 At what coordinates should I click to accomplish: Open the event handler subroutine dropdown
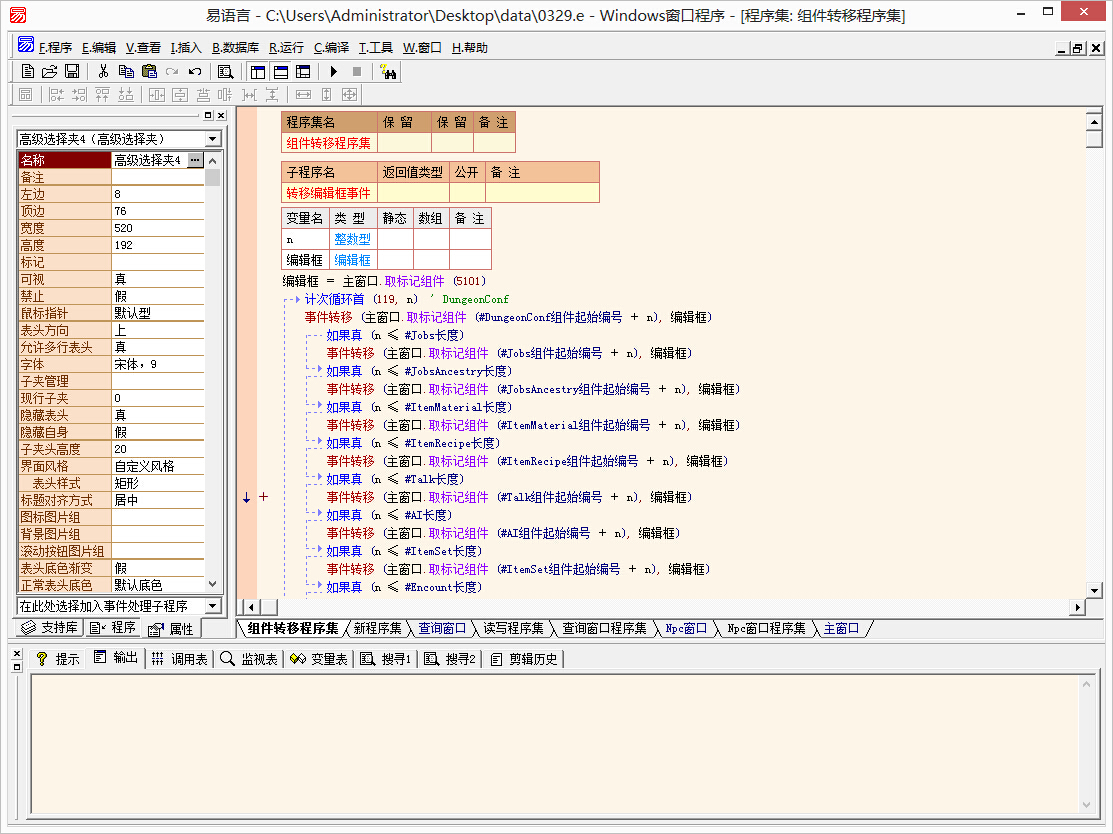tap(212, 606)
